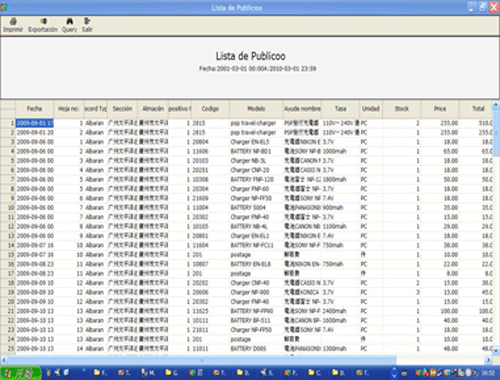Click the system tray clock
This screenshot has width=500, height=380.
pos(488,373)
